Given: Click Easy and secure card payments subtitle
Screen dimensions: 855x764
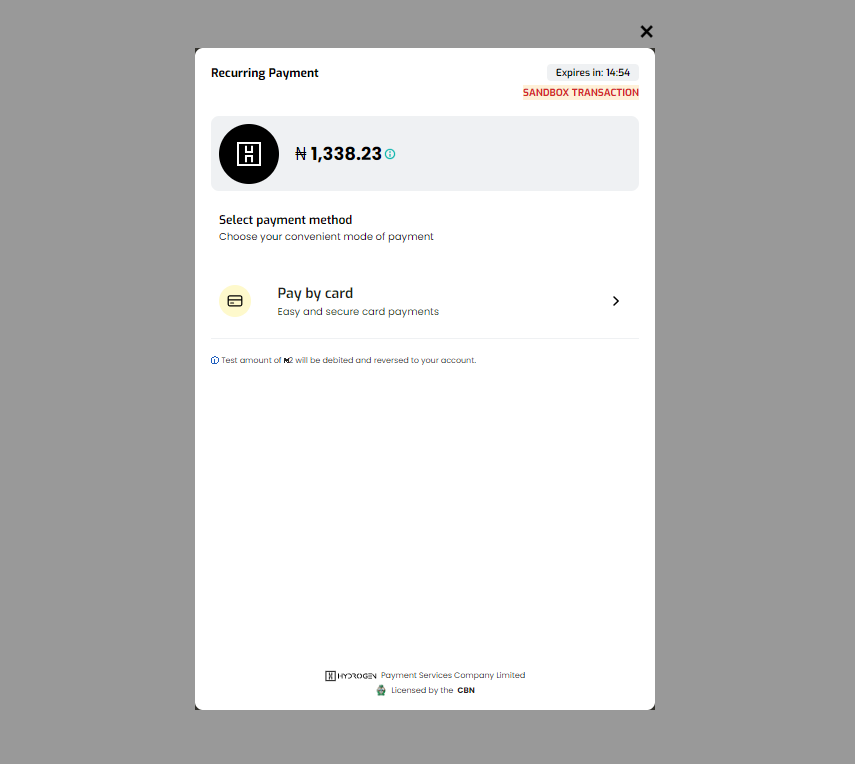Looking at the screenshot, I should click(x=358, y=311).
